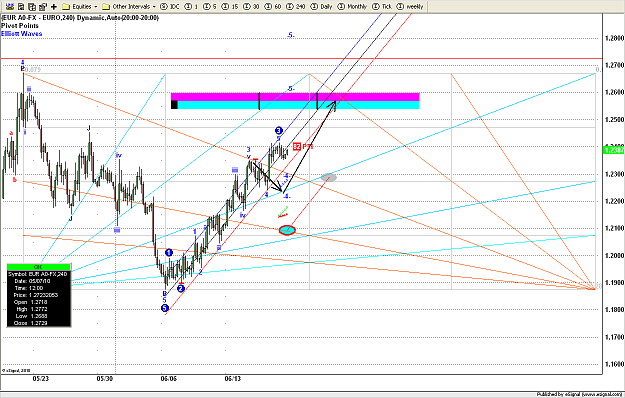Click the 05/30 date label on the time axis
The image size is (625, 398).
(105, 378)
